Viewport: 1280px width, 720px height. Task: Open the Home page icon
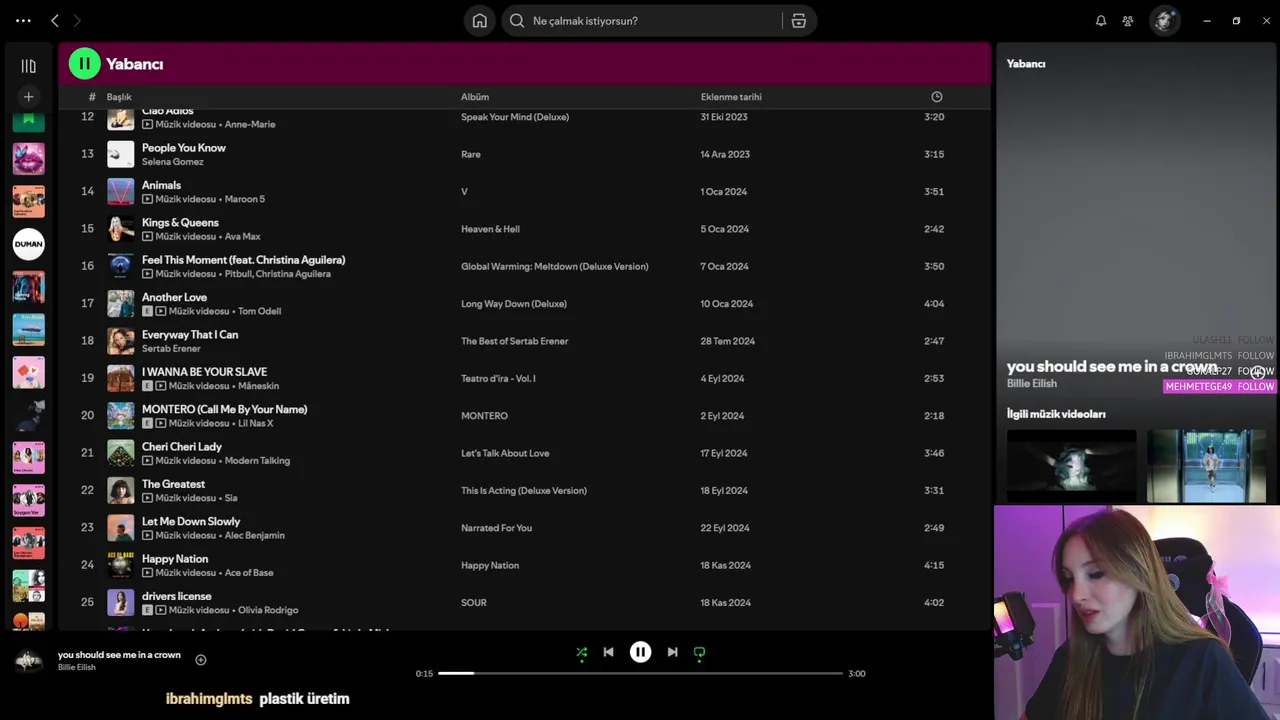click(x=480, y=20)
